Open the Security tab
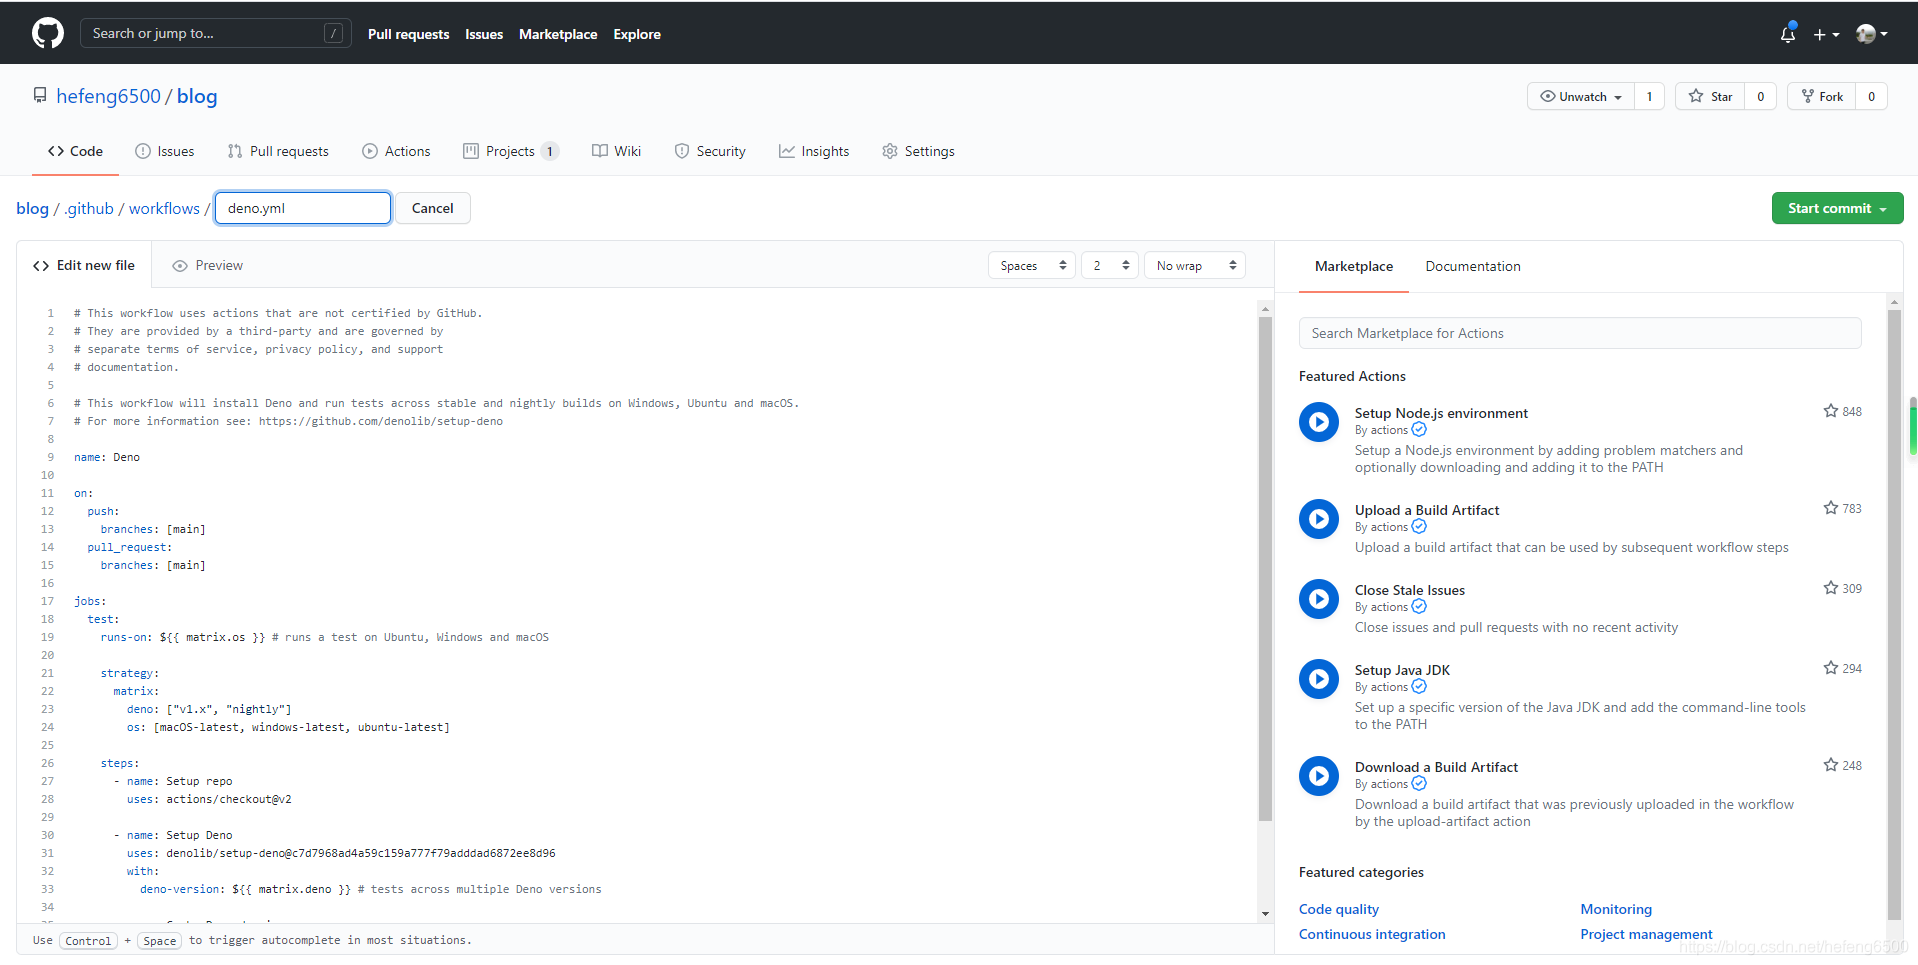 tap(710, 151)
